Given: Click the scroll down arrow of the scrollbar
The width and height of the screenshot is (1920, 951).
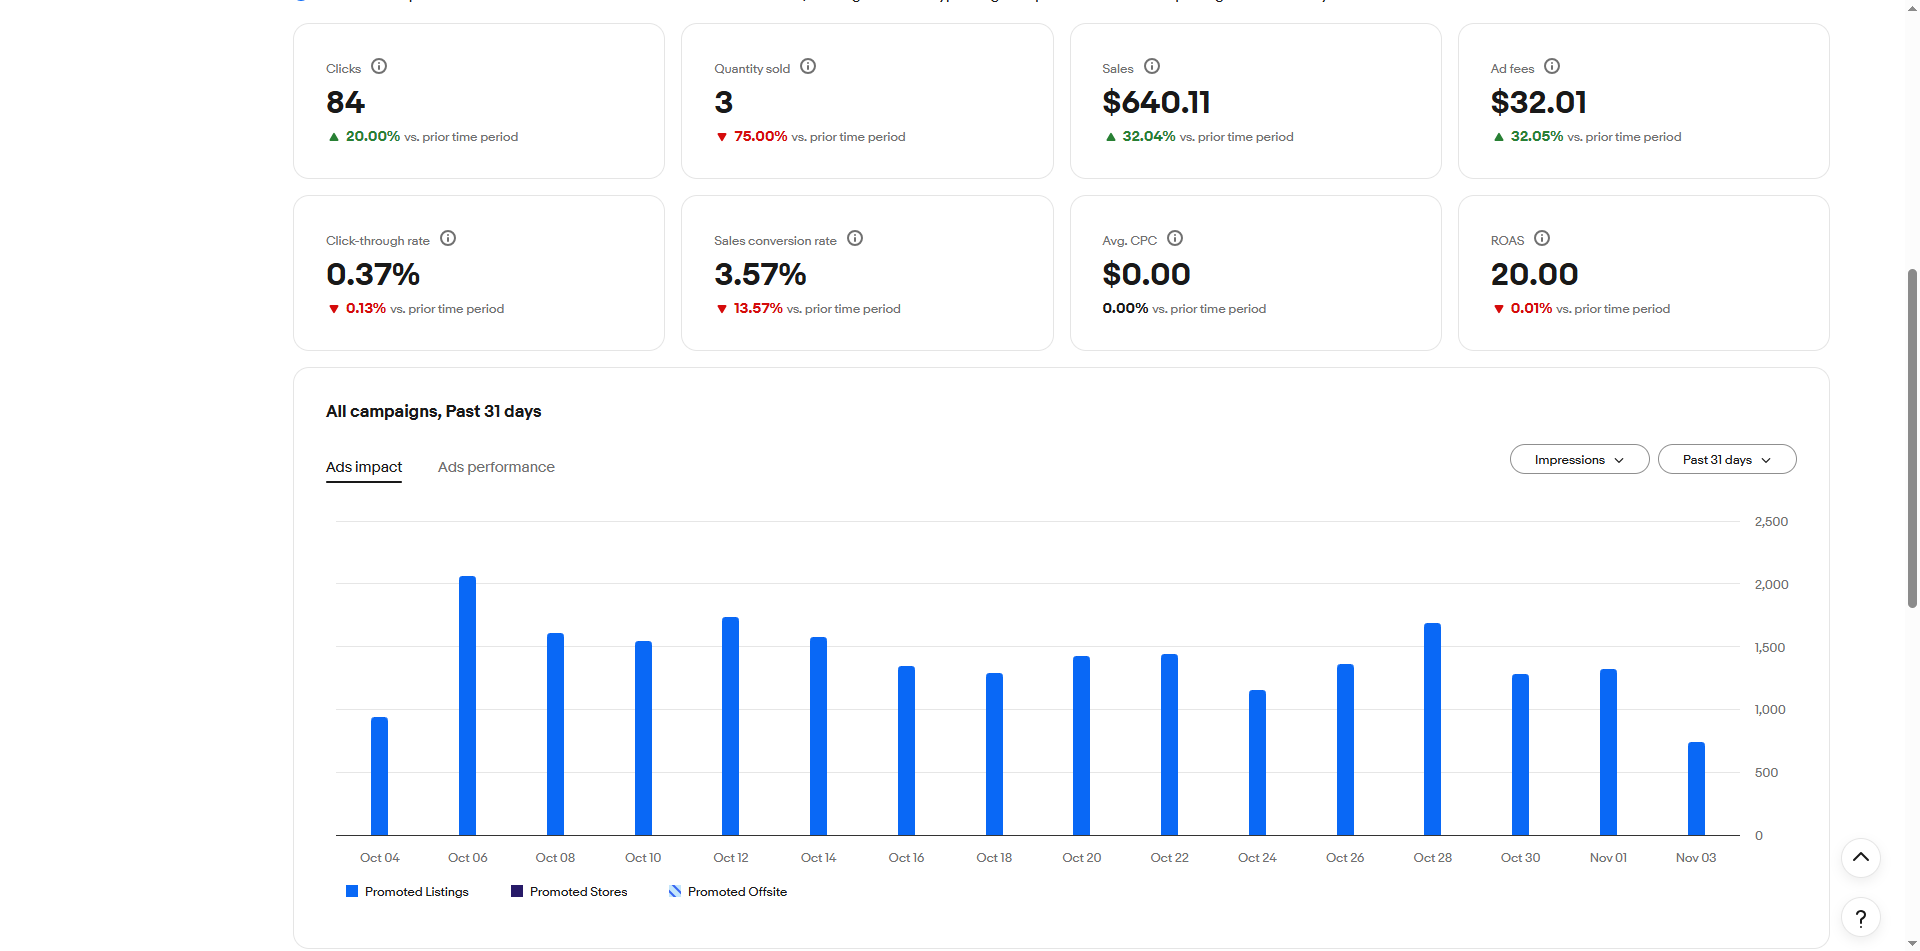Looking at the screenshot, I should pyautogui.click(x=1912, y=943).
